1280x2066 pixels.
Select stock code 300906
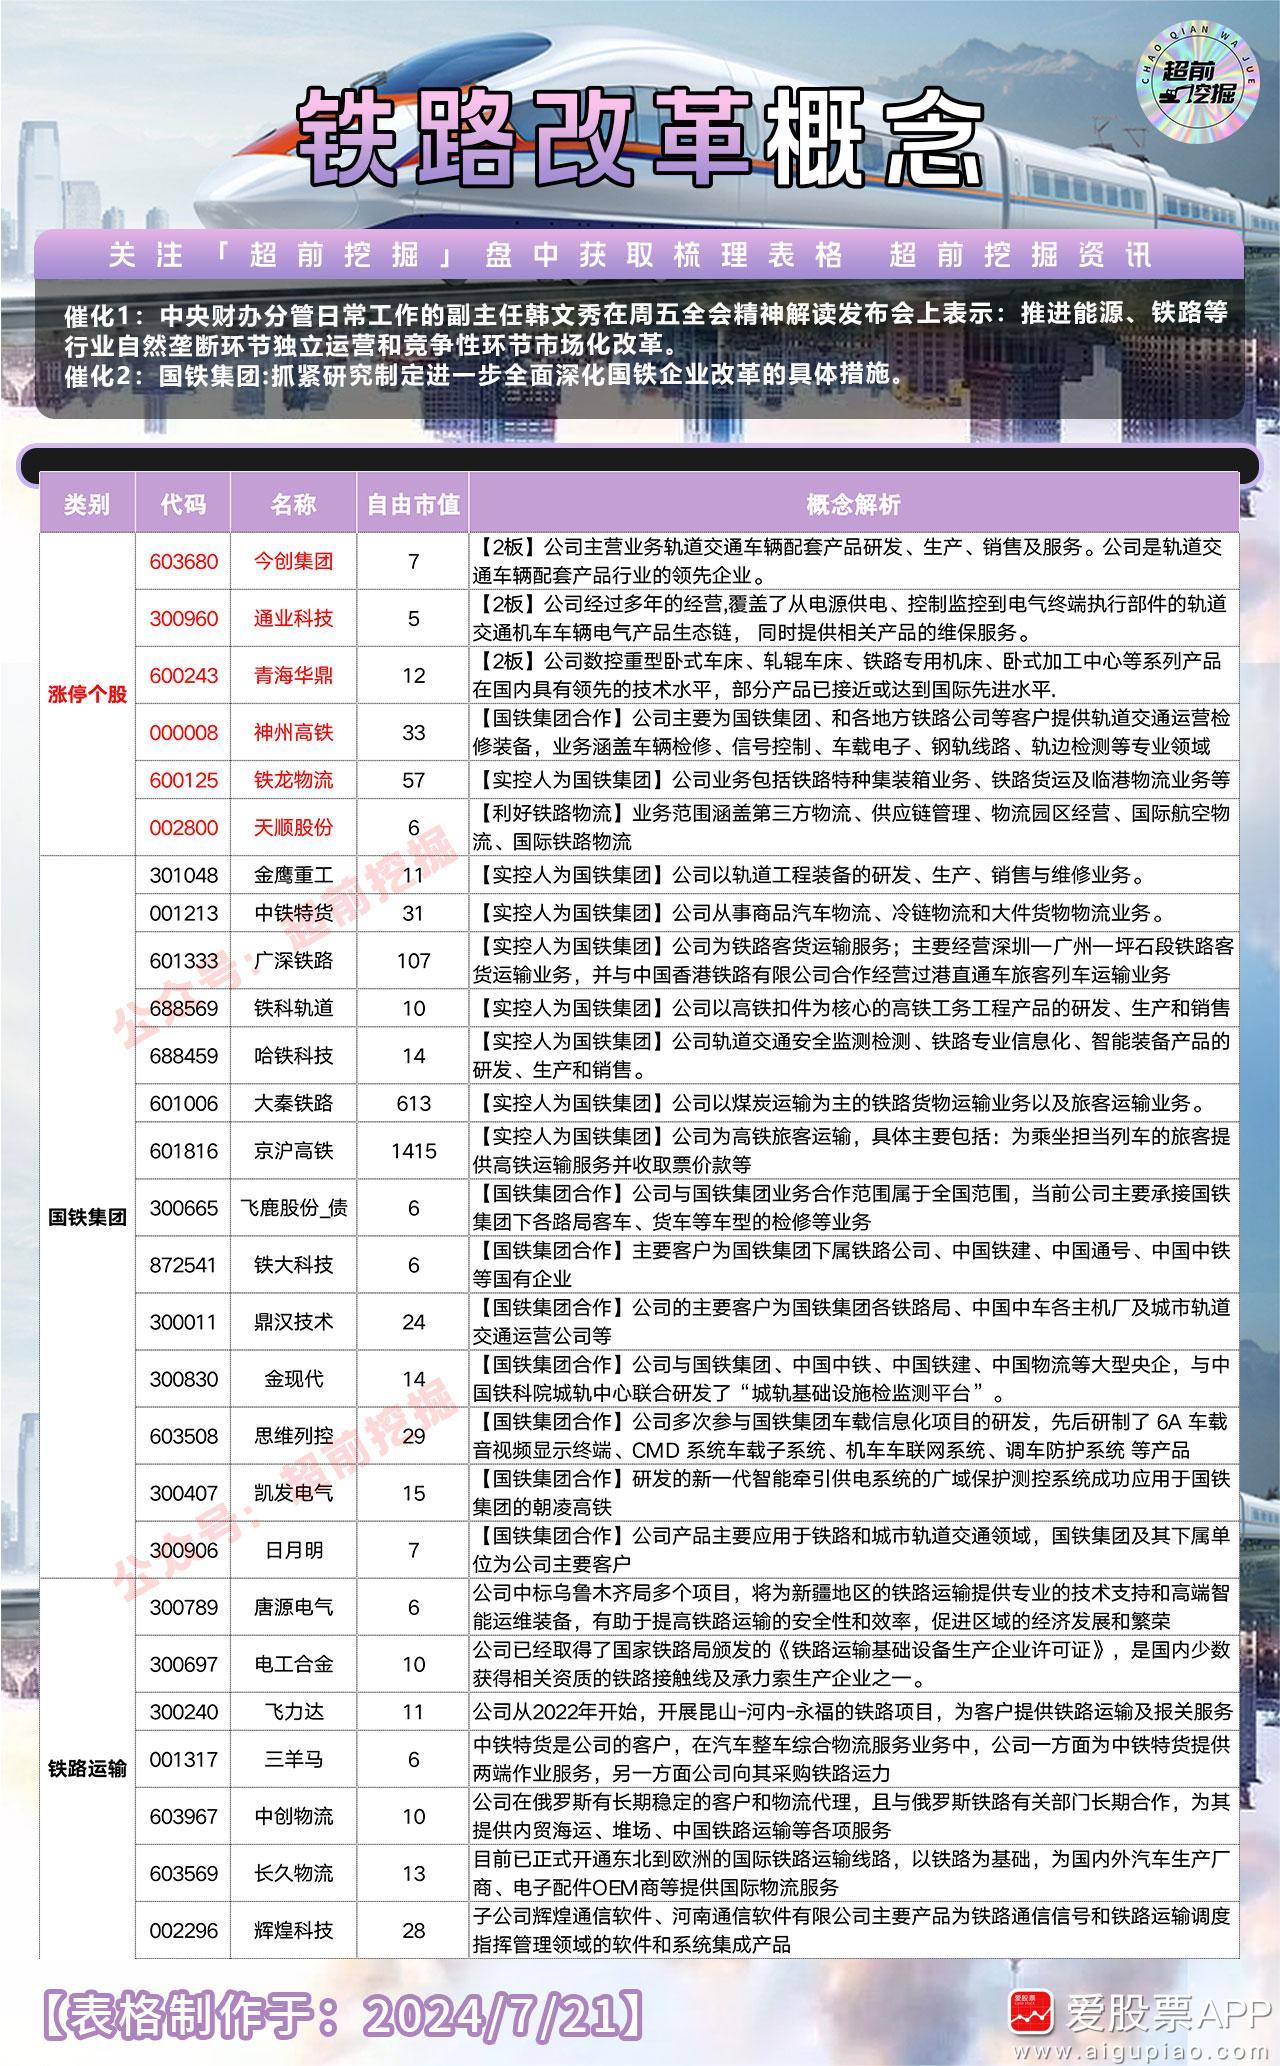pyautogui.click(x=183, y=1550)
